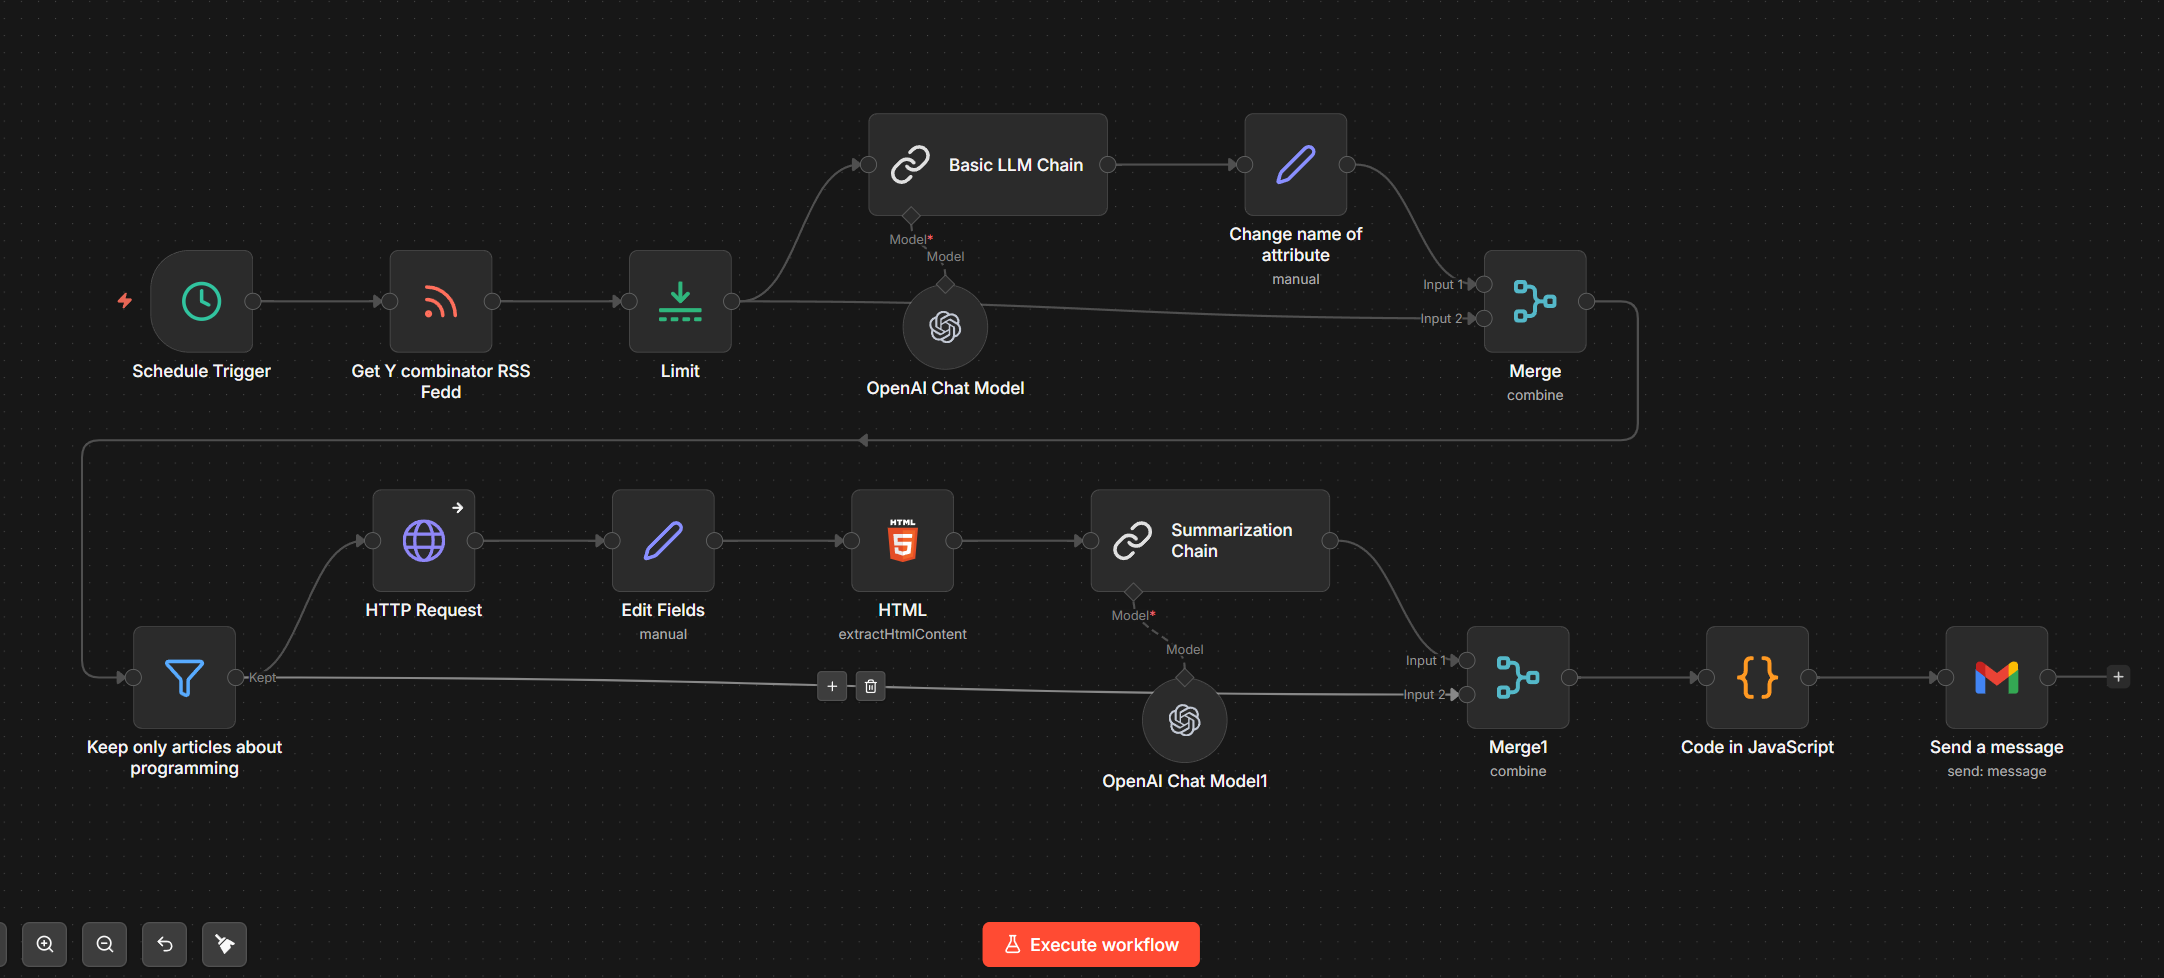Click the "Change name of attribute" label
Viewport: 2164px width, 978px height.
pos(1296,244)
